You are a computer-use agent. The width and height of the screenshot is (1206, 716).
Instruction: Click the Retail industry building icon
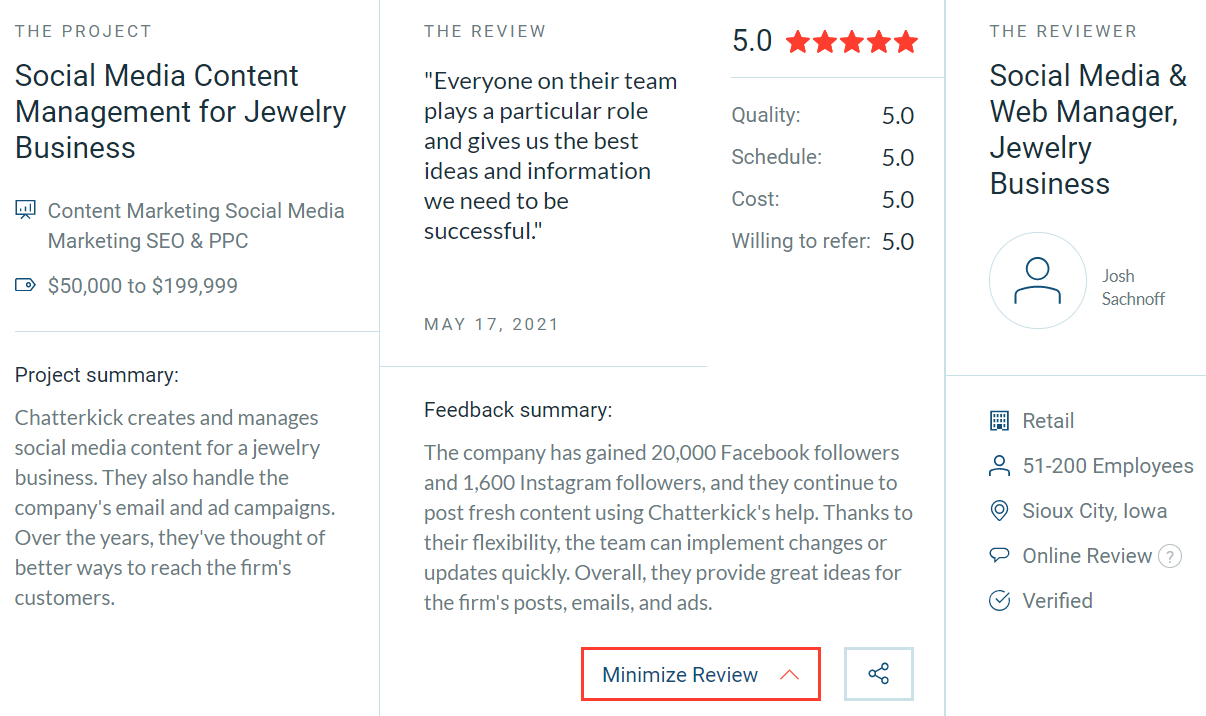point(999,421)
